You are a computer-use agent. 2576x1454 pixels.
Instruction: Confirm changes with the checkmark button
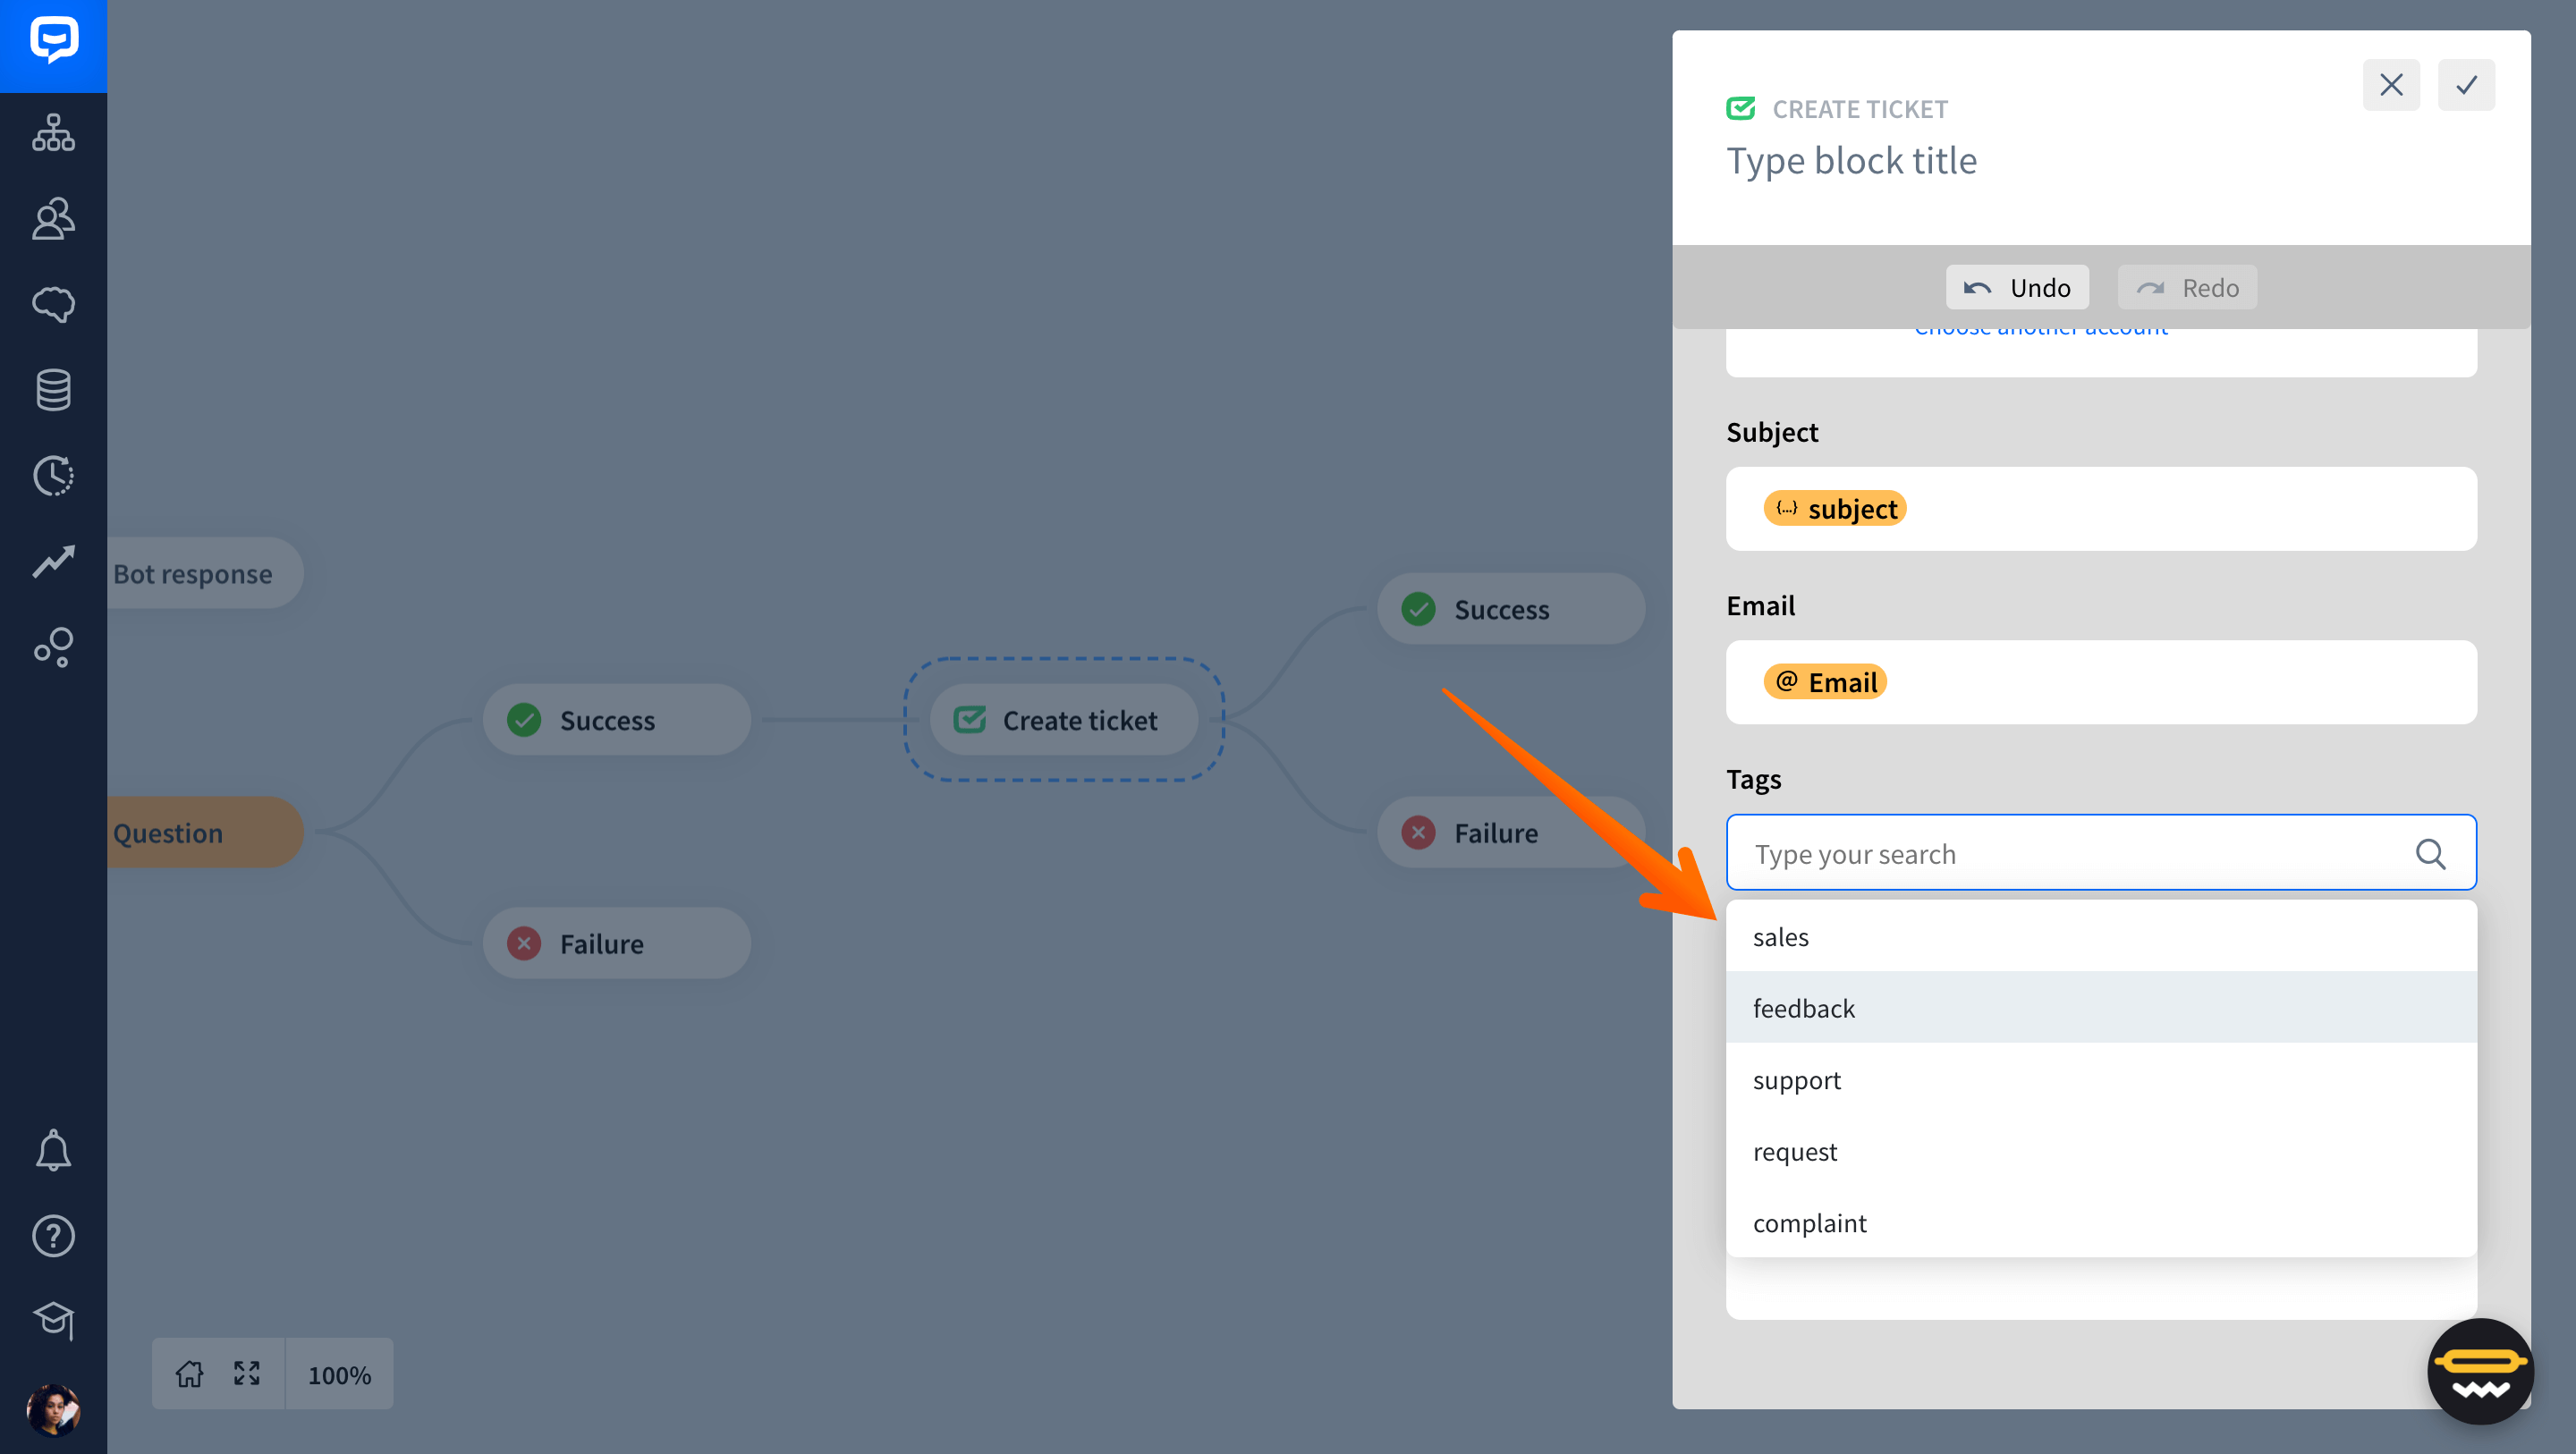tap(2466, 85)
